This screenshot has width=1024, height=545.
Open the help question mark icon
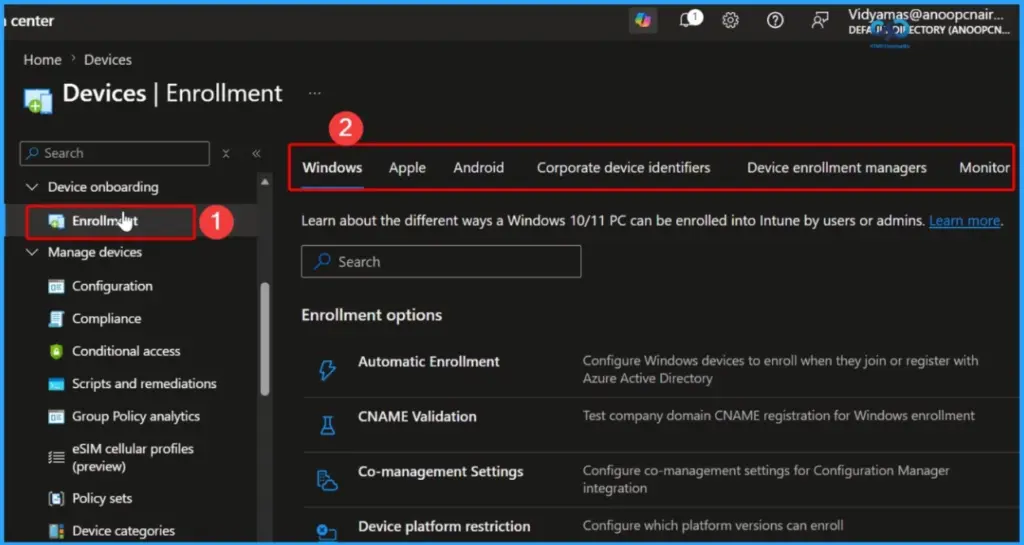point(775,20)
